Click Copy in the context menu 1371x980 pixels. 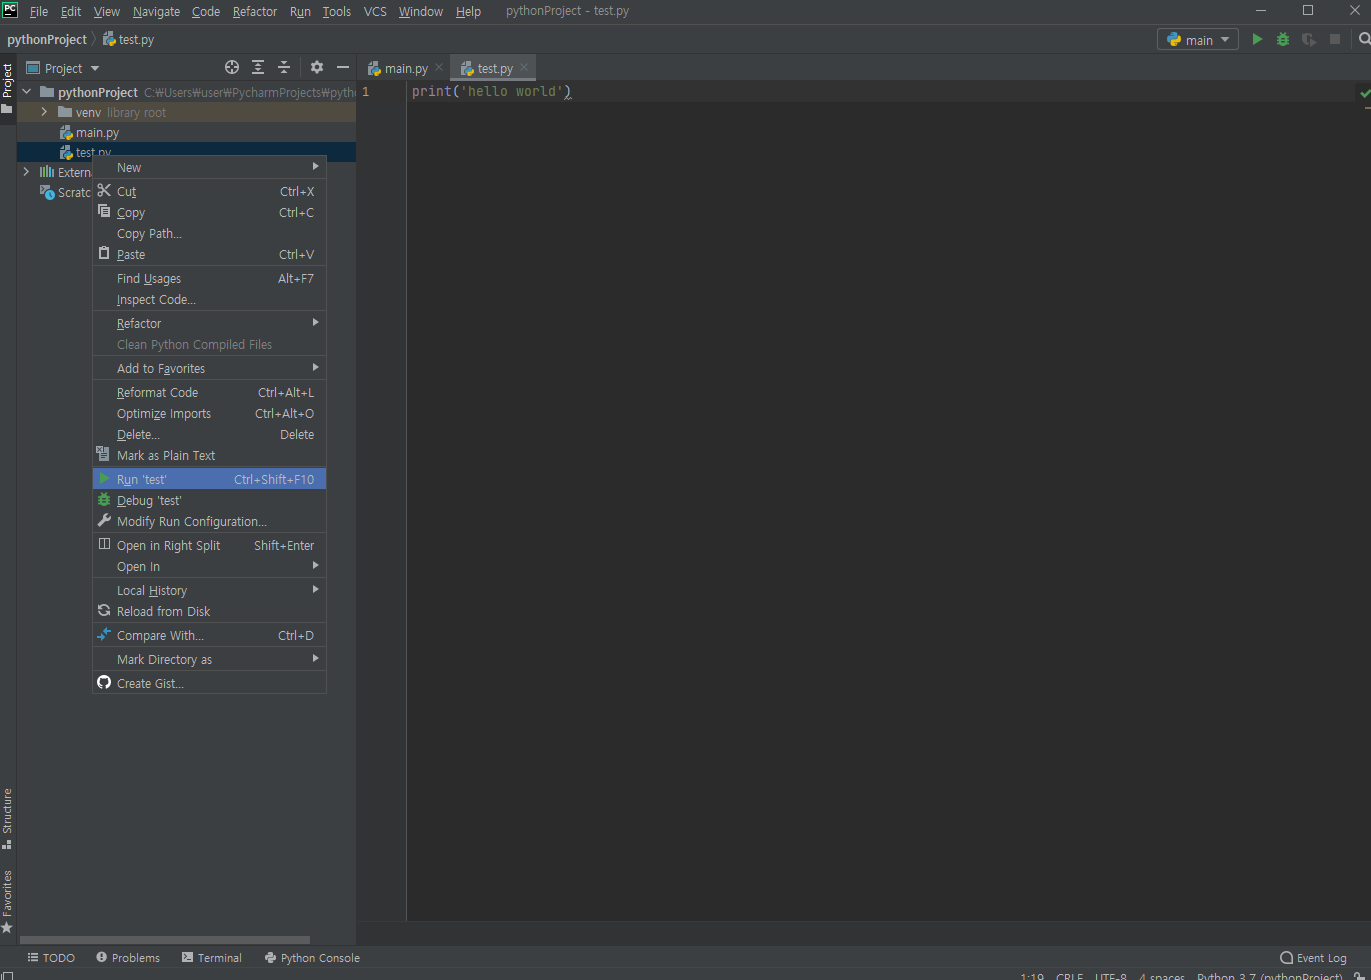click(209, 212)
